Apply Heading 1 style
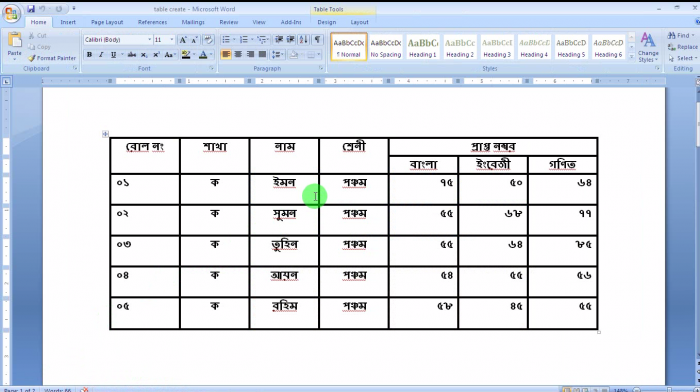The height and width of the screenshot is (392, 700). pos(423,46)
